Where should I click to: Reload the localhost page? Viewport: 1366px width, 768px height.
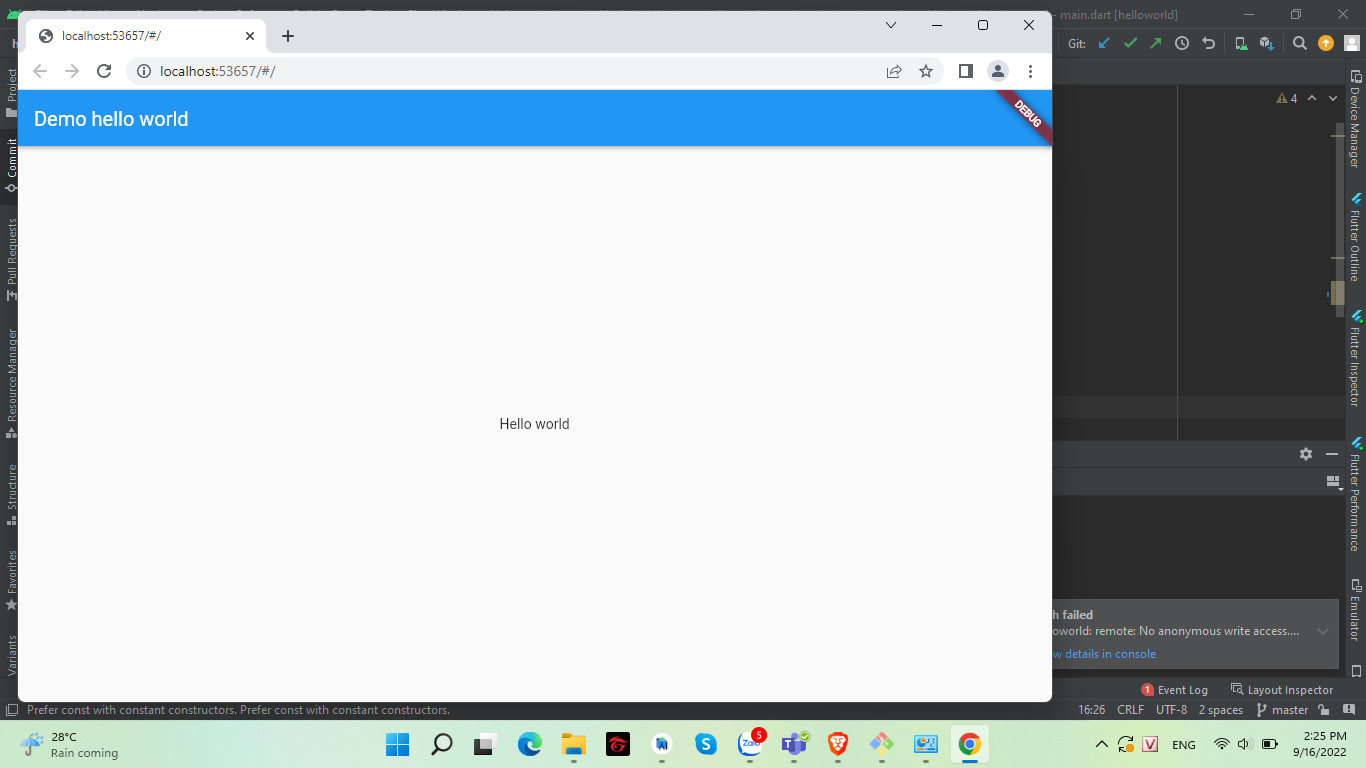(104, 71)
